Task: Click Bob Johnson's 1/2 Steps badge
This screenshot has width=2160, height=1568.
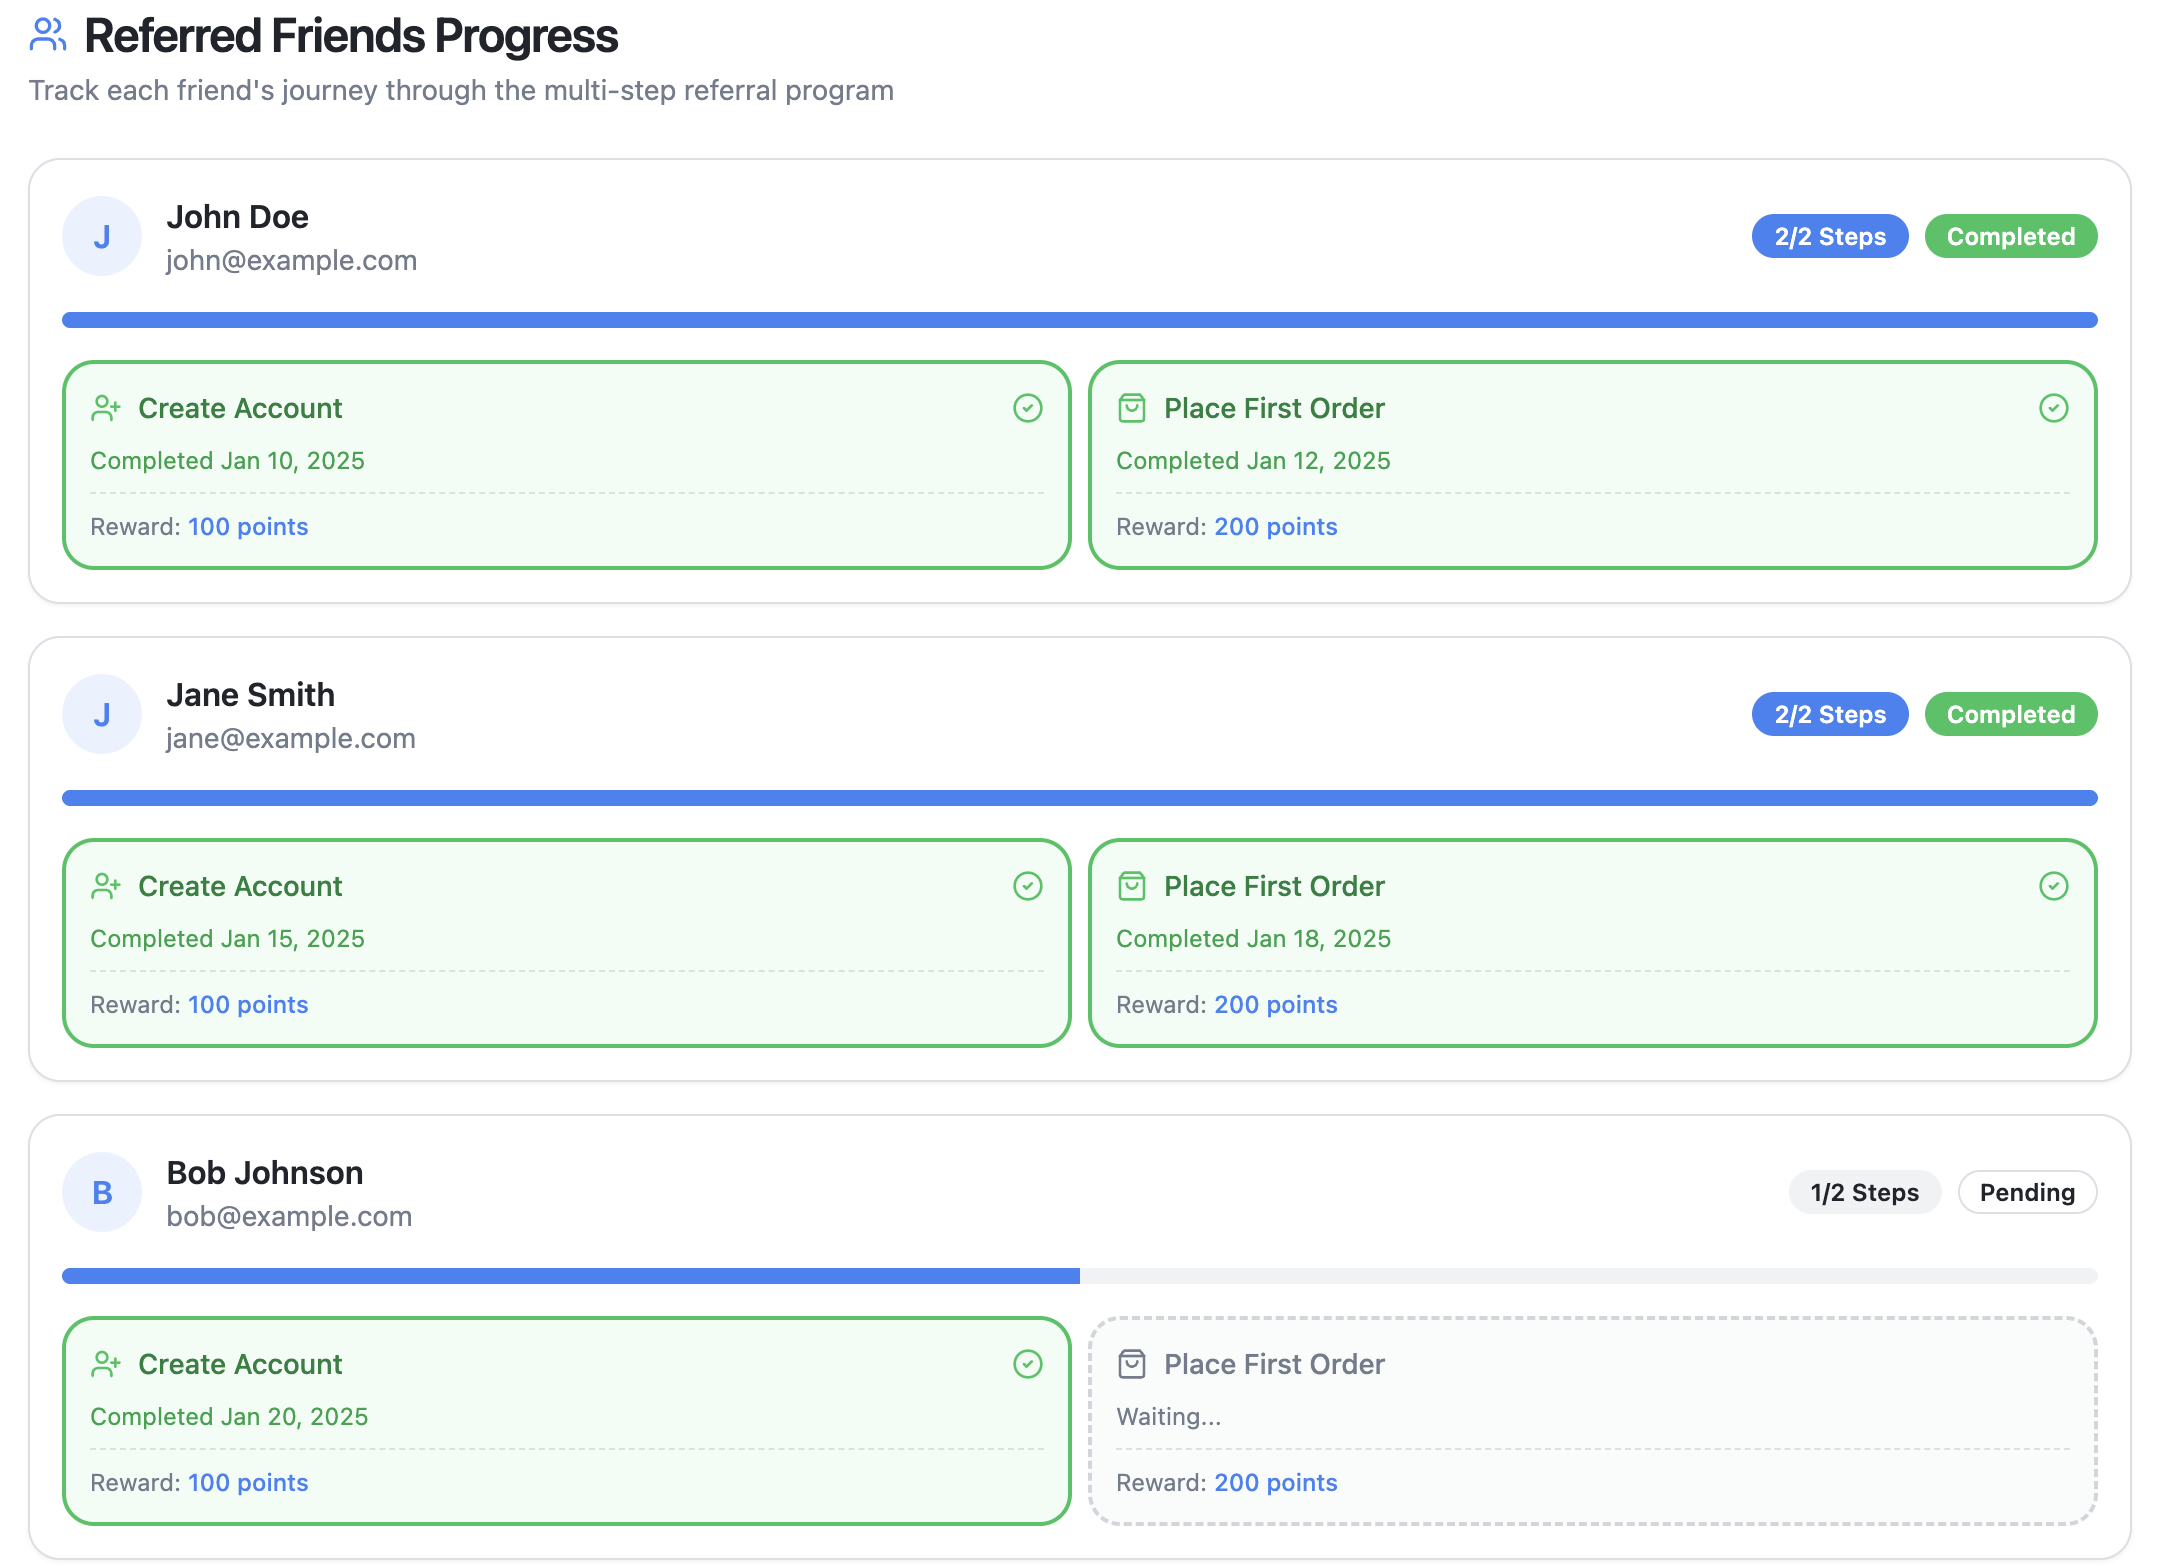Action: pyautogui.click(x=1864, y=1192)
